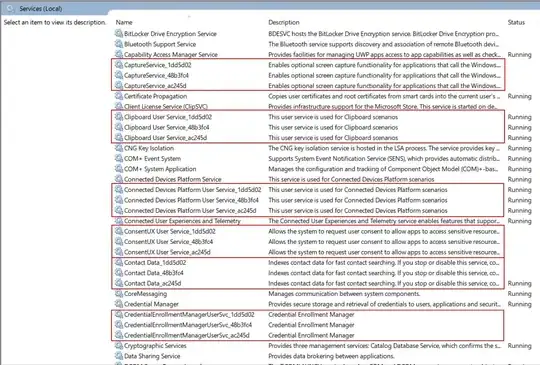The image size is (540, 365).
Task: Sort by the Description column header
Action: [284, 22]
